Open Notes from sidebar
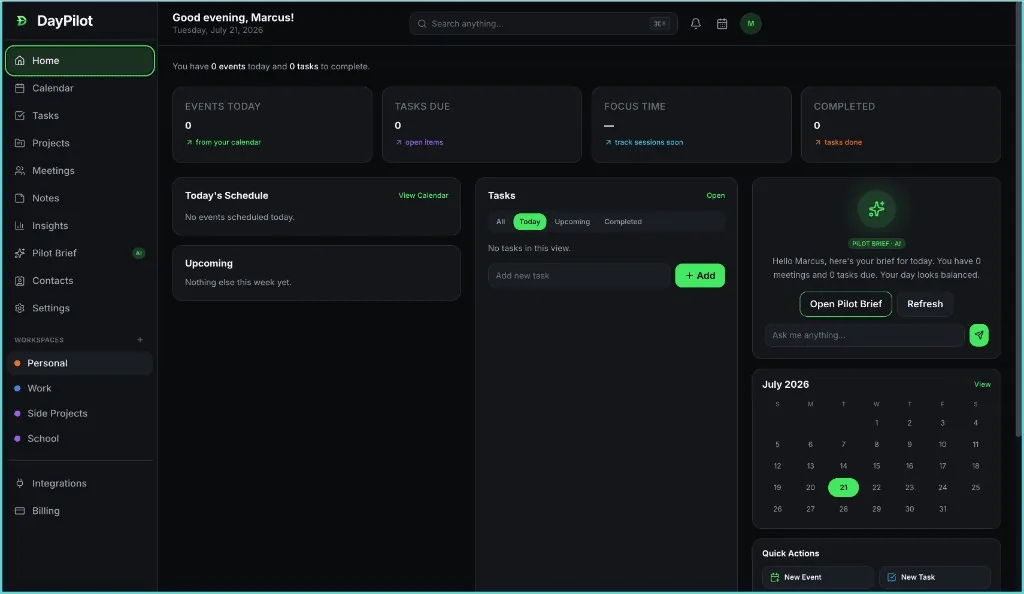 (x=80, y=198)
